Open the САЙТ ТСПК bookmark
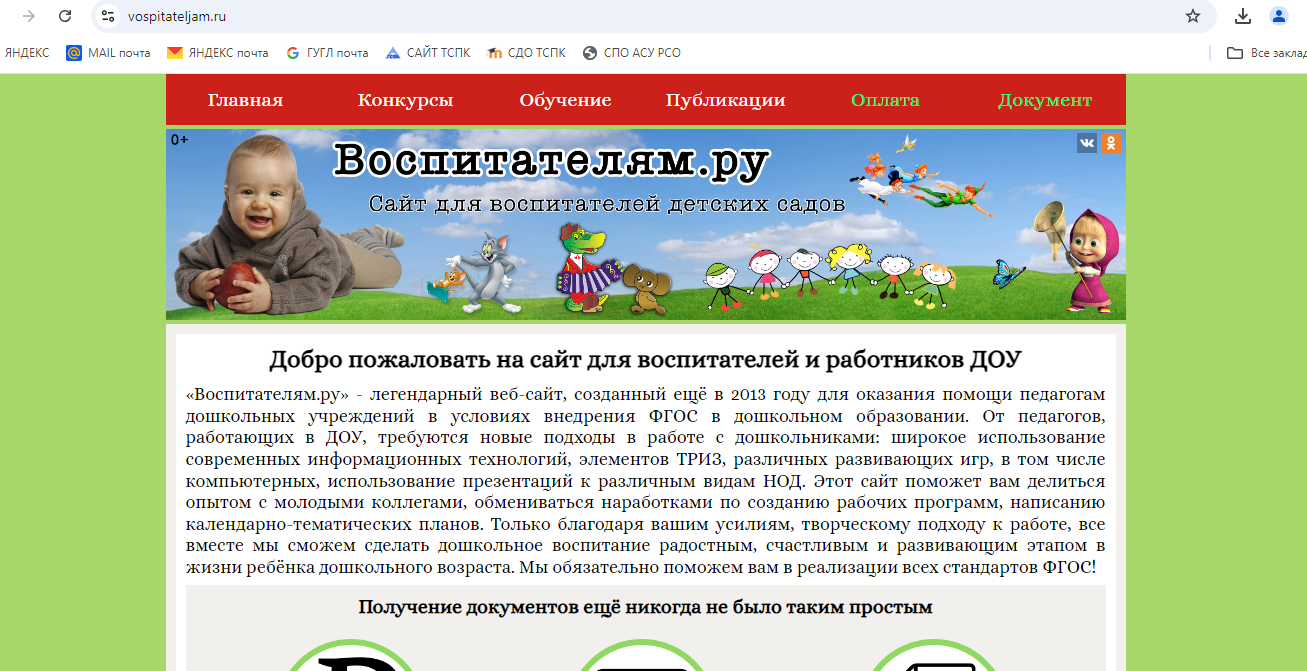Image resolution: width=1307 pixels, height=671 pixels. coord(428,53)
